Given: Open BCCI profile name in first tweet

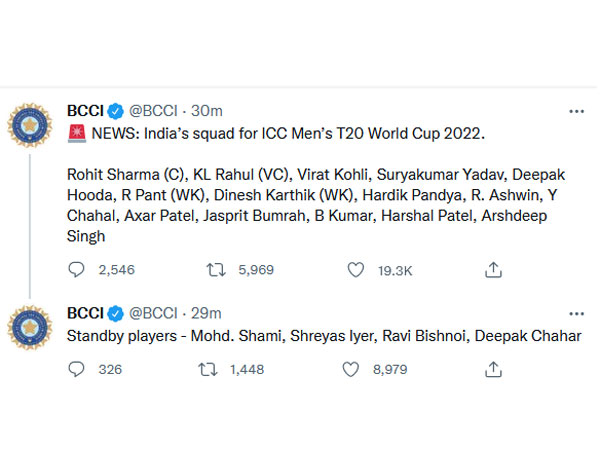Looking at the screenshot, I should (x=86, y=110).
